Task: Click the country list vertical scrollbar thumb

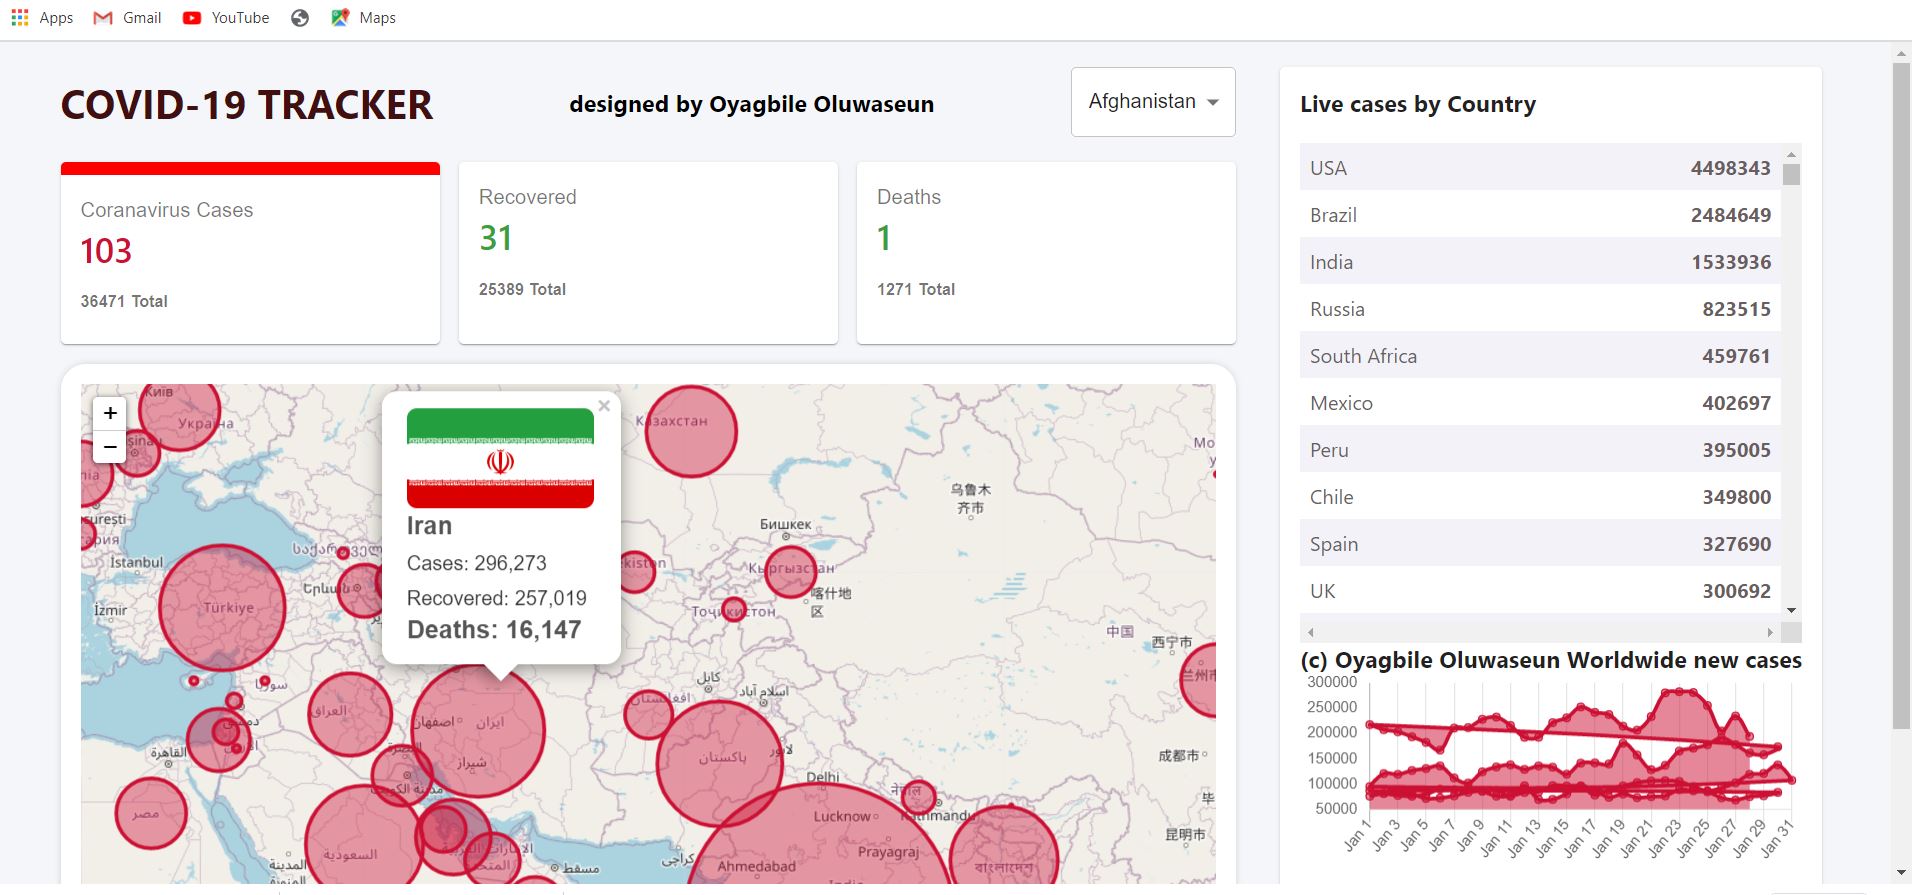Action: 1791,175
